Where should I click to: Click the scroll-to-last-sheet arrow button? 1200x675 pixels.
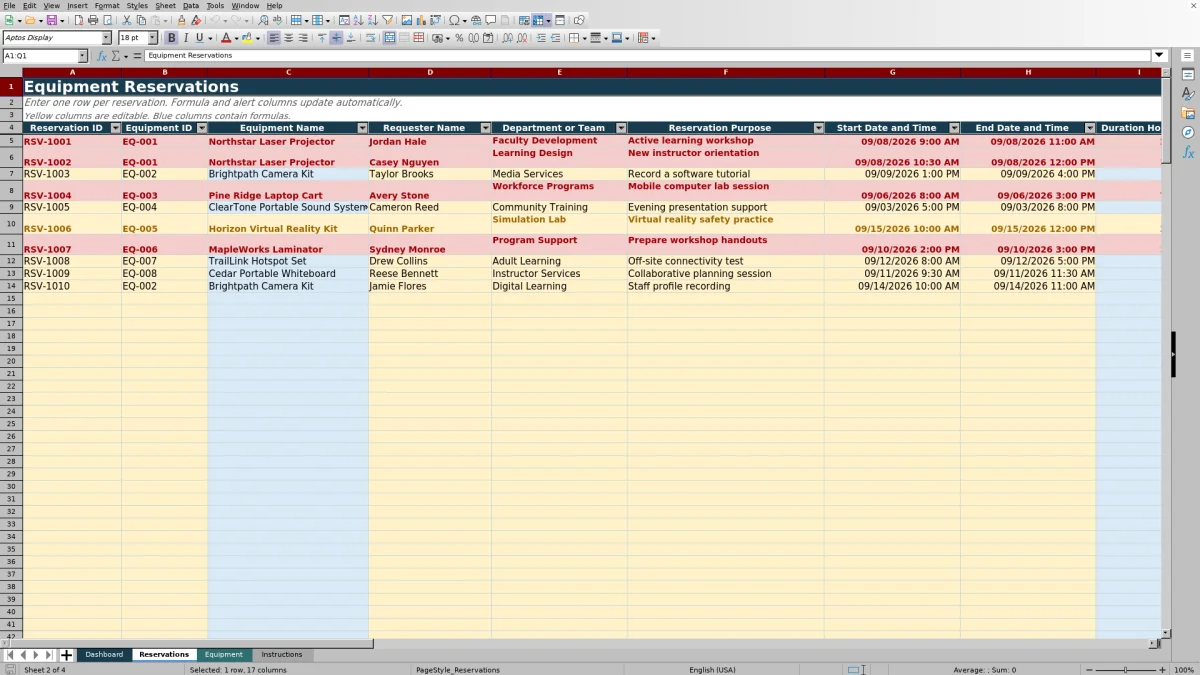click(49, 655)
